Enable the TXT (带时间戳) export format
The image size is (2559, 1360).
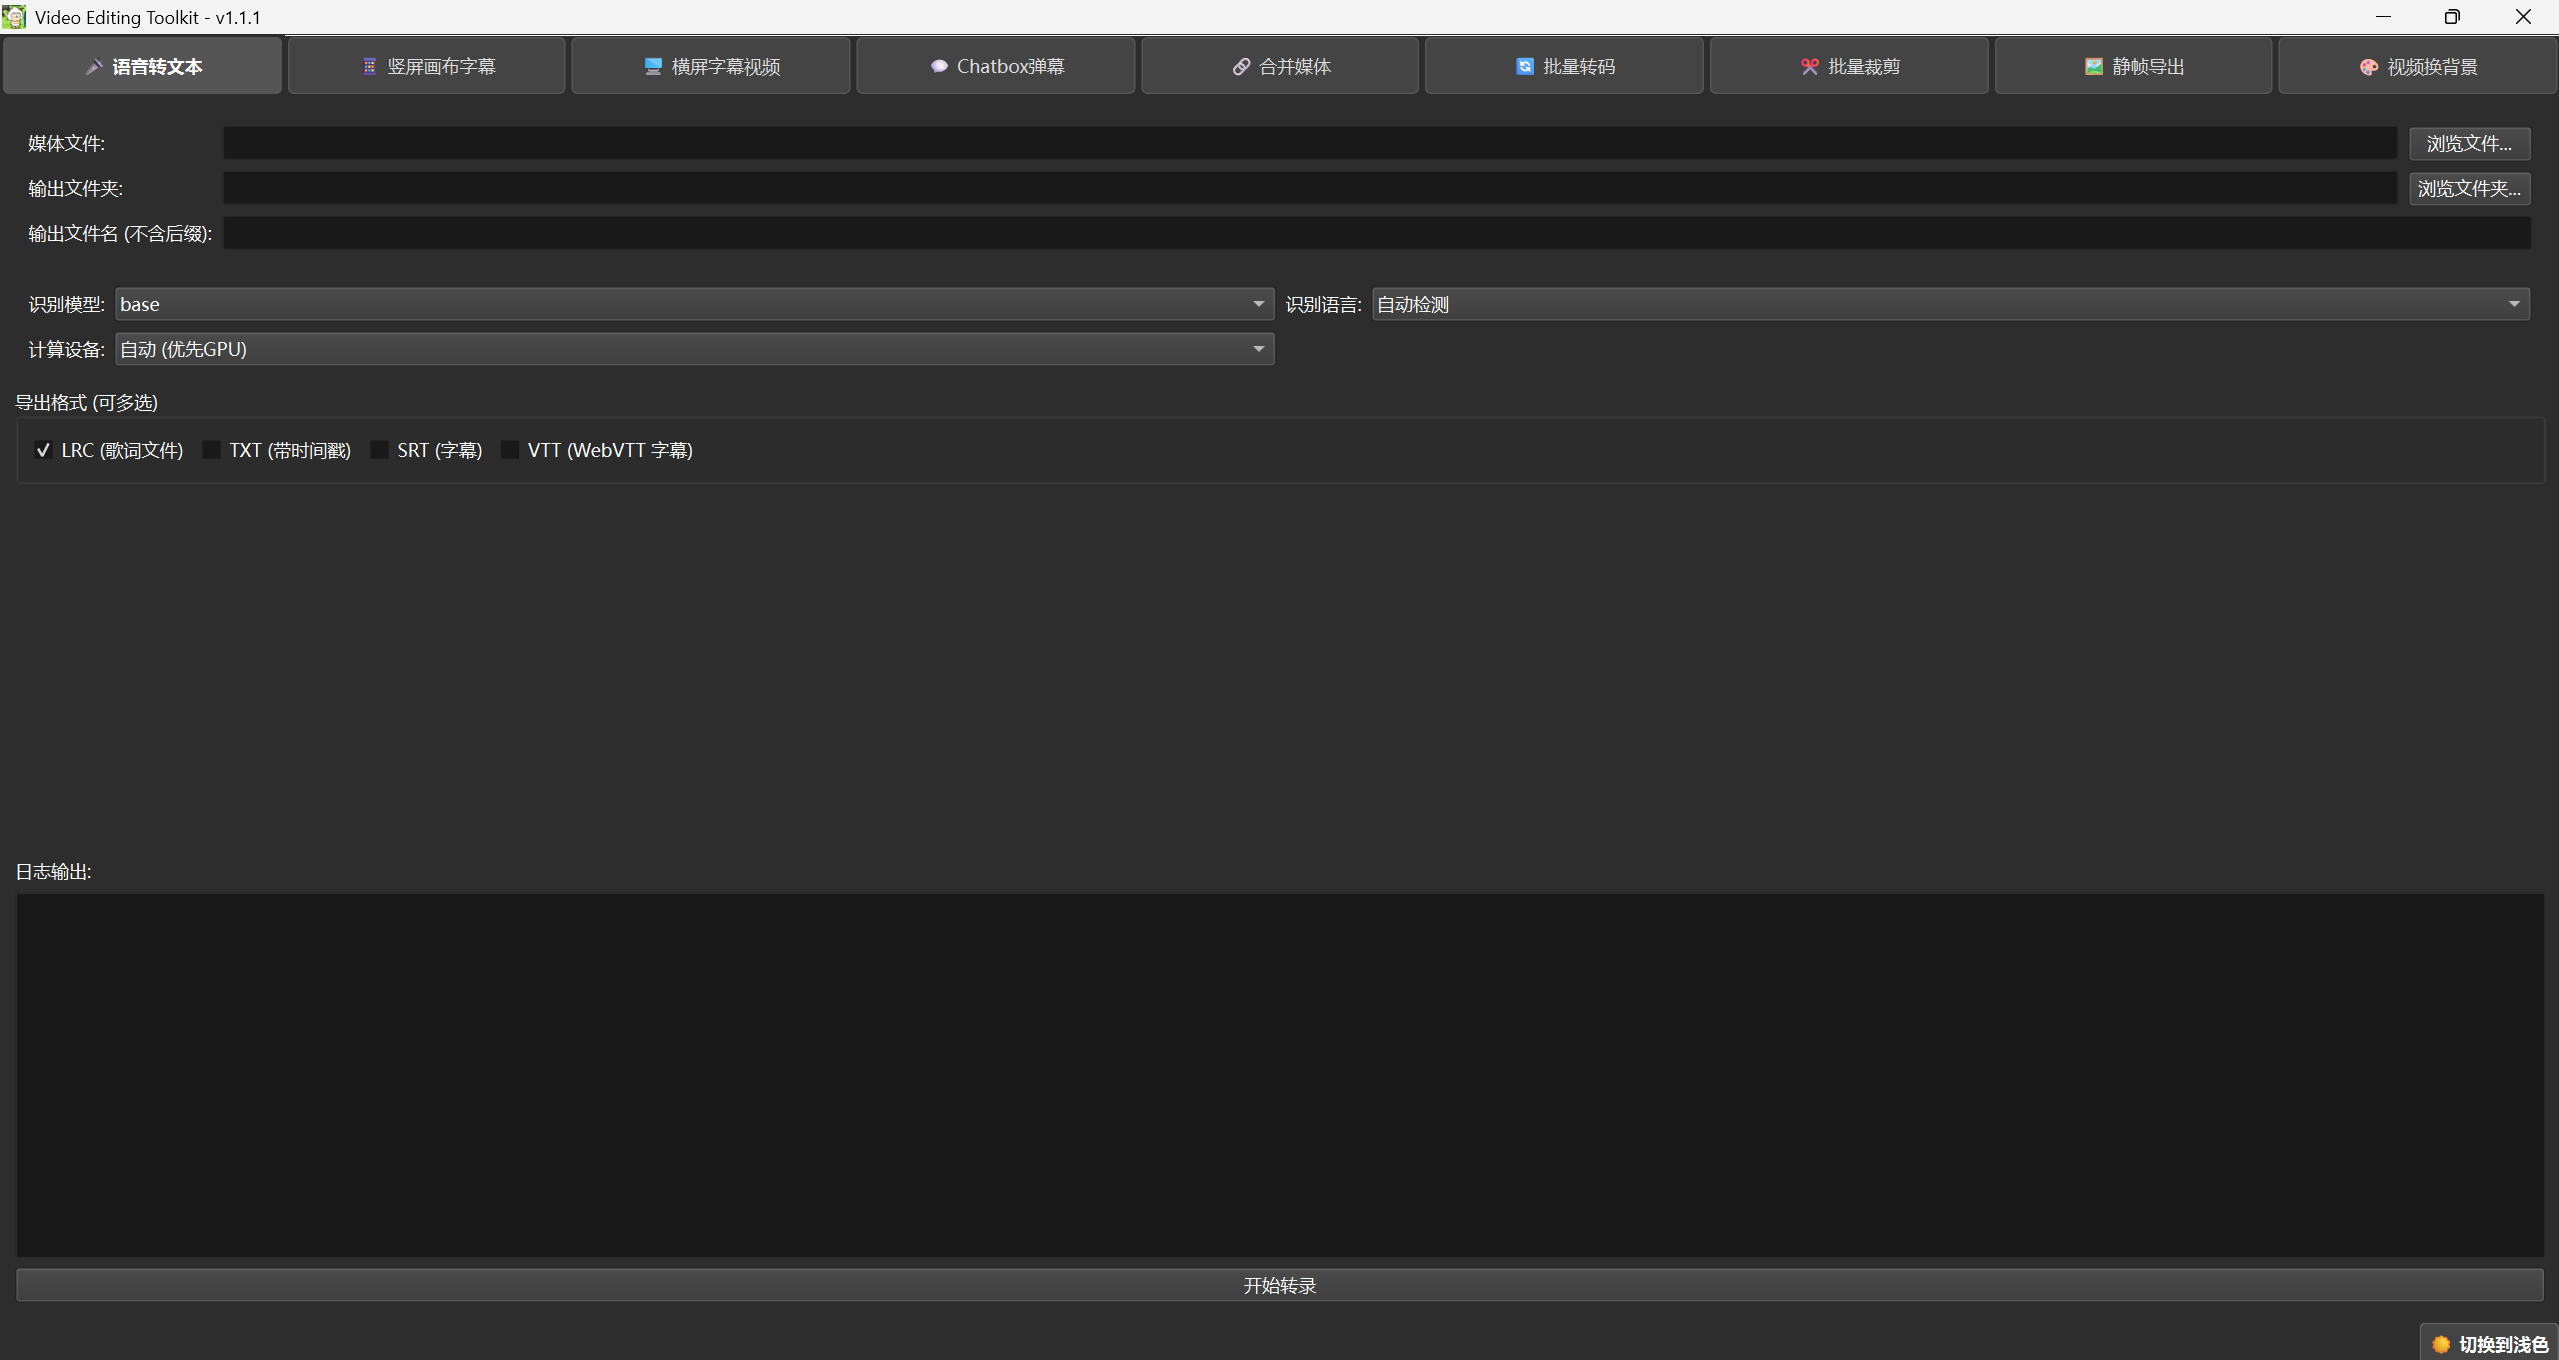[x=211, y=450]
